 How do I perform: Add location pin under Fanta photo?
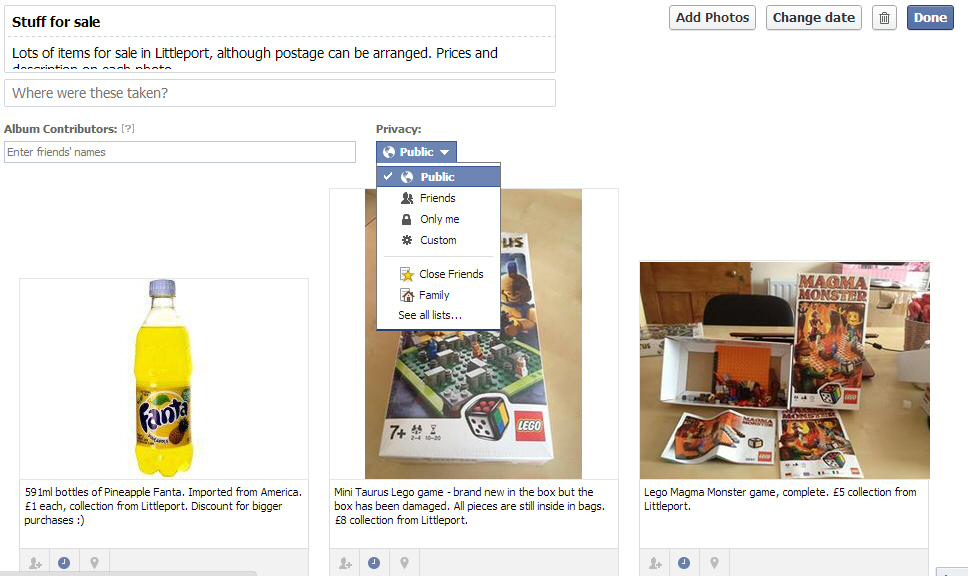coord(94,562)
